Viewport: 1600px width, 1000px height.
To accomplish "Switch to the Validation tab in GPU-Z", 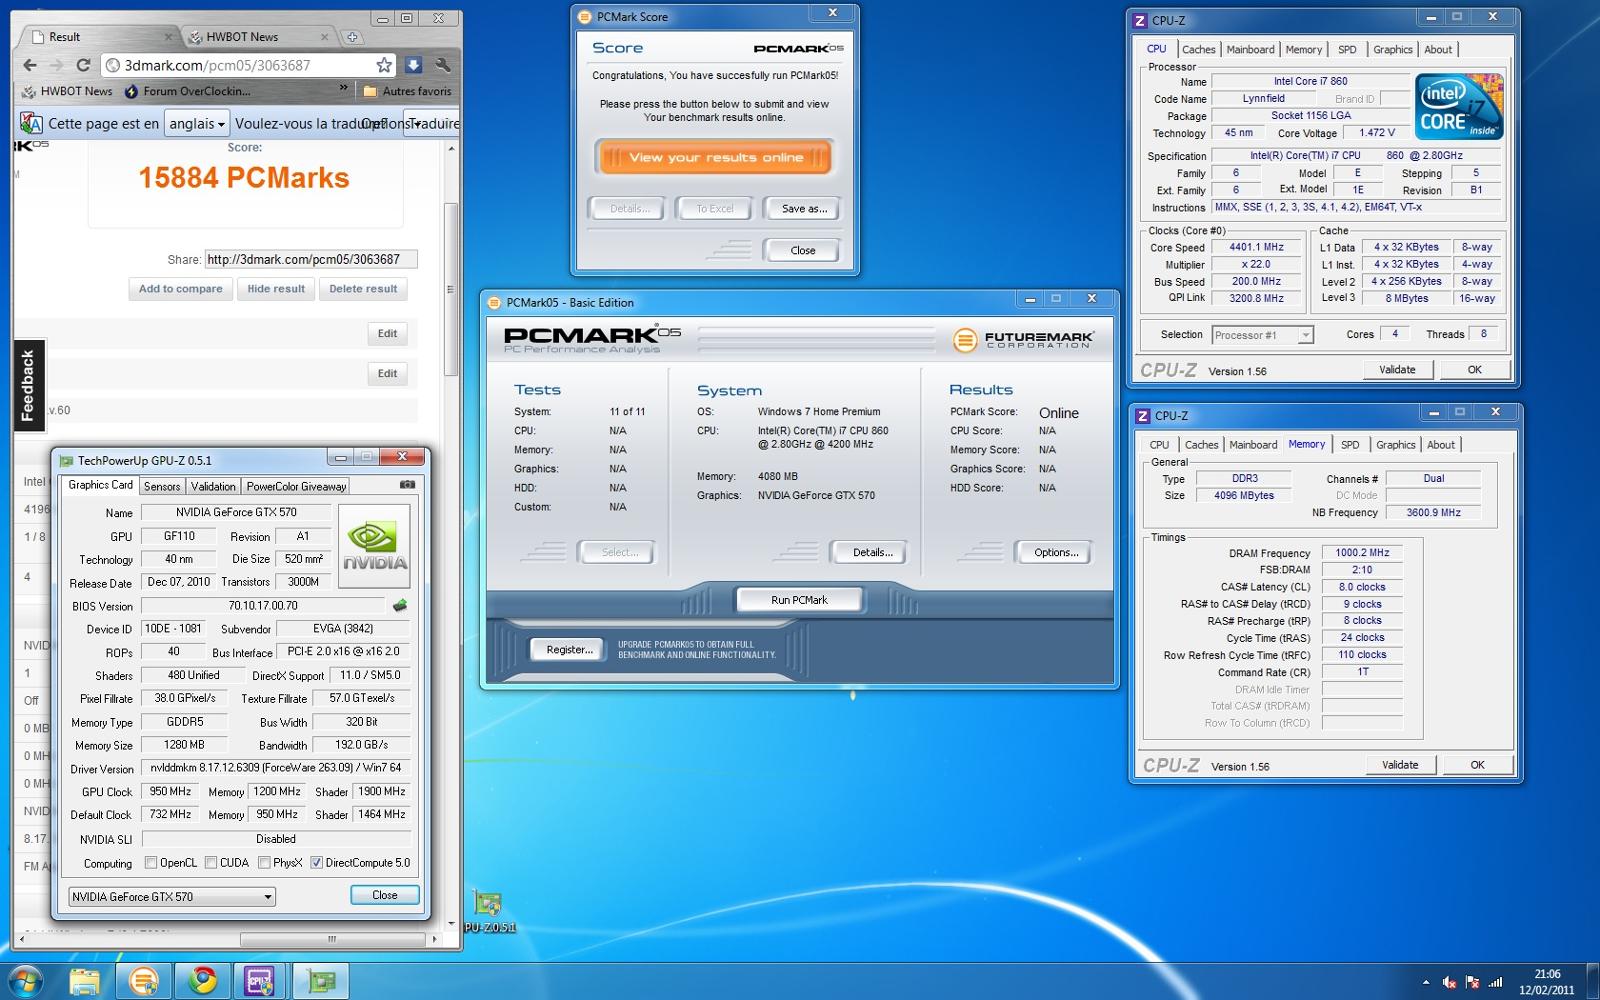I will click(213, 486).
